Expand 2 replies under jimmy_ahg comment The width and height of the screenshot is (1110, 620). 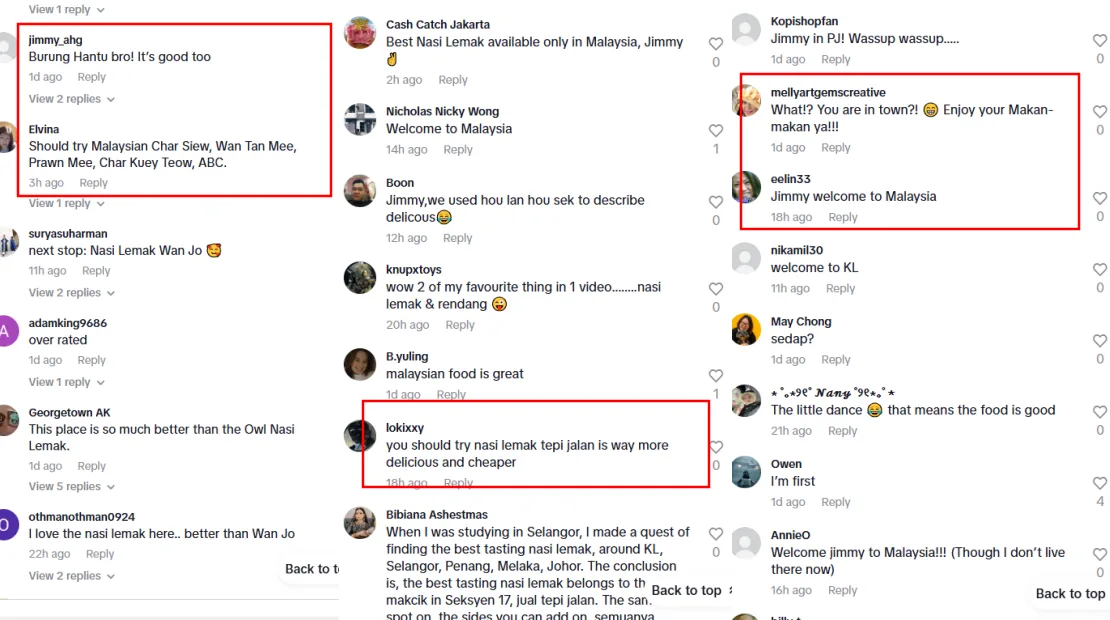click(x=71, y=99)
